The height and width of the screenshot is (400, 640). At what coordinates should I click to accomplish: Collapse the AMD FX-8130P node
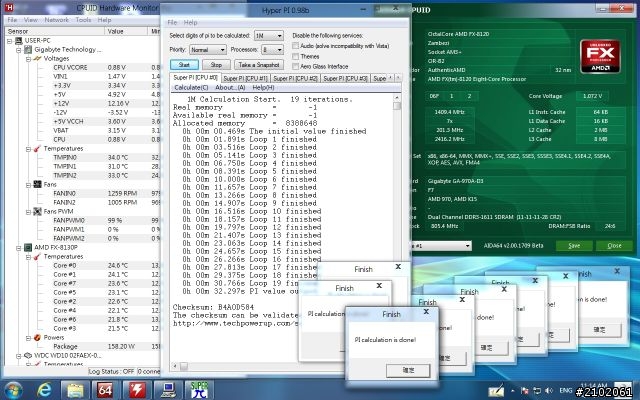tap(19, 248)
